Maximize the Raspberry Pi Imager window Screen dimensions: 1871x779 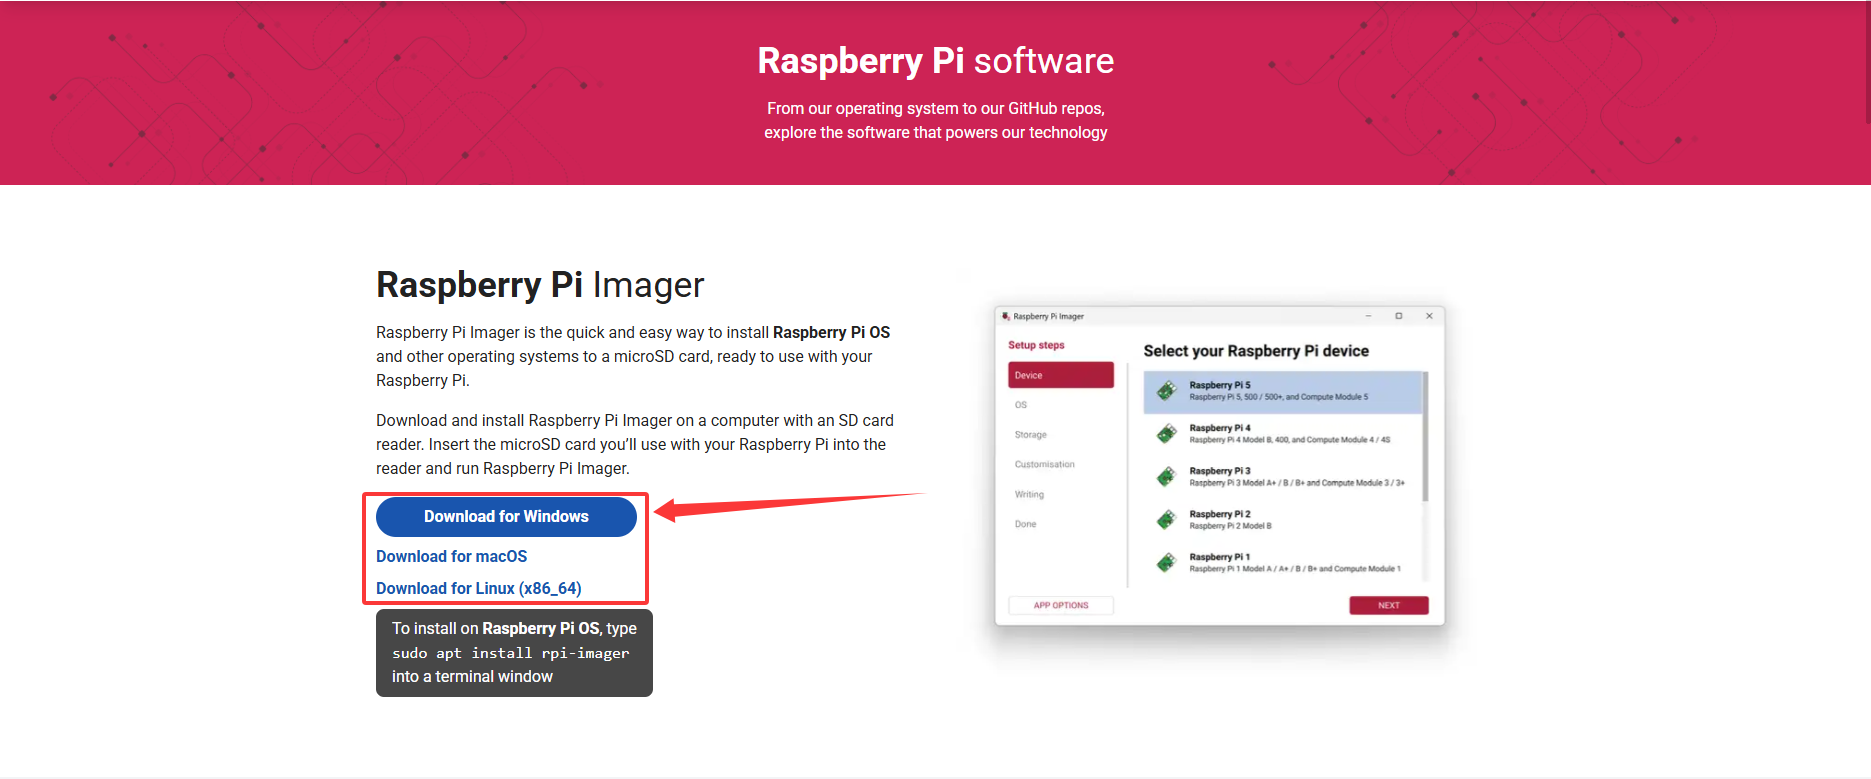pyautogui.click(x=1399, y=316)
